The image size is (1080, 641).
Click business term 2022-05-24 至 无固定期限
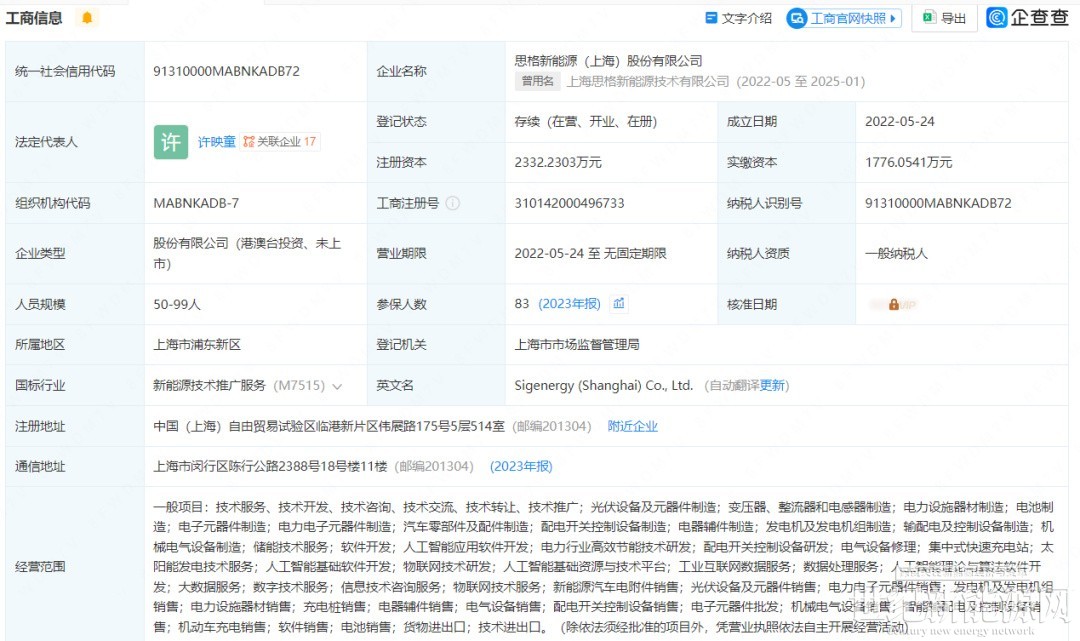590,253
